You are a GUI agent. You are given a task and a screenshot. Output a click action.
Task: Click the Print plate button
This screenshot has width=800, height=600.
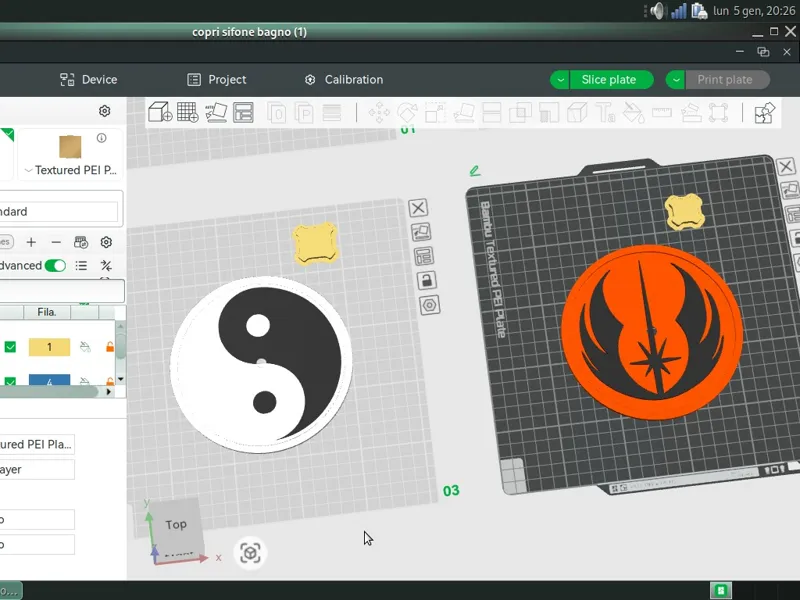click(728, 80)
